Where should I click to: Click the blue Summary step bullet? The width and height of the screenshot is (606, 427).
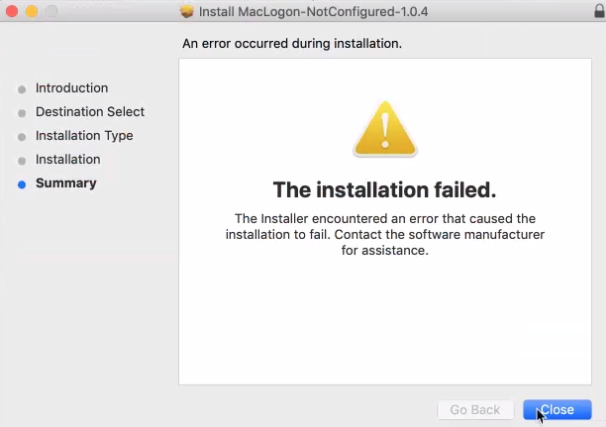22,185
